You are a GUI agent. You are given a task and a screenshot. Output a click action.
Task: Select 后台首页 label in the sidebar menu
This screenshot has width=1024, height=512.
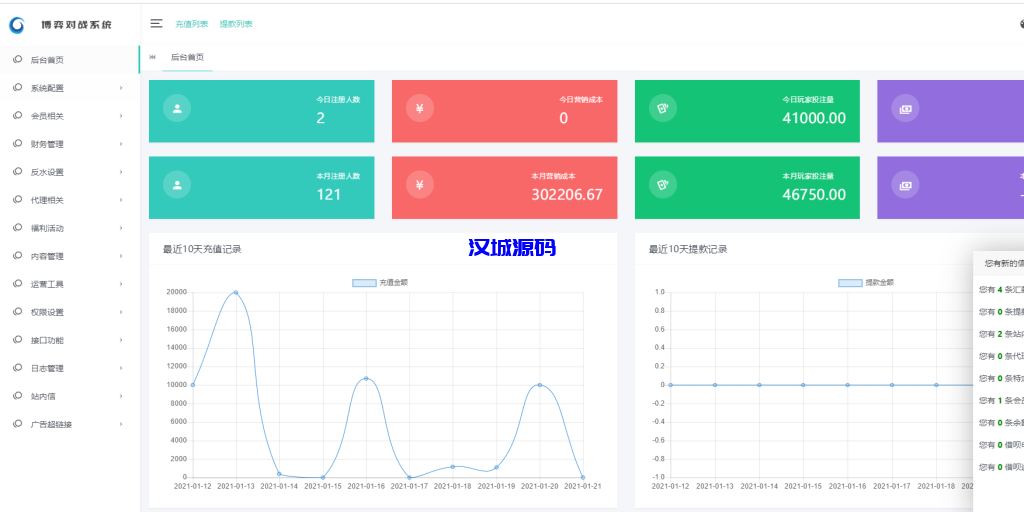[x=47, y=60]
